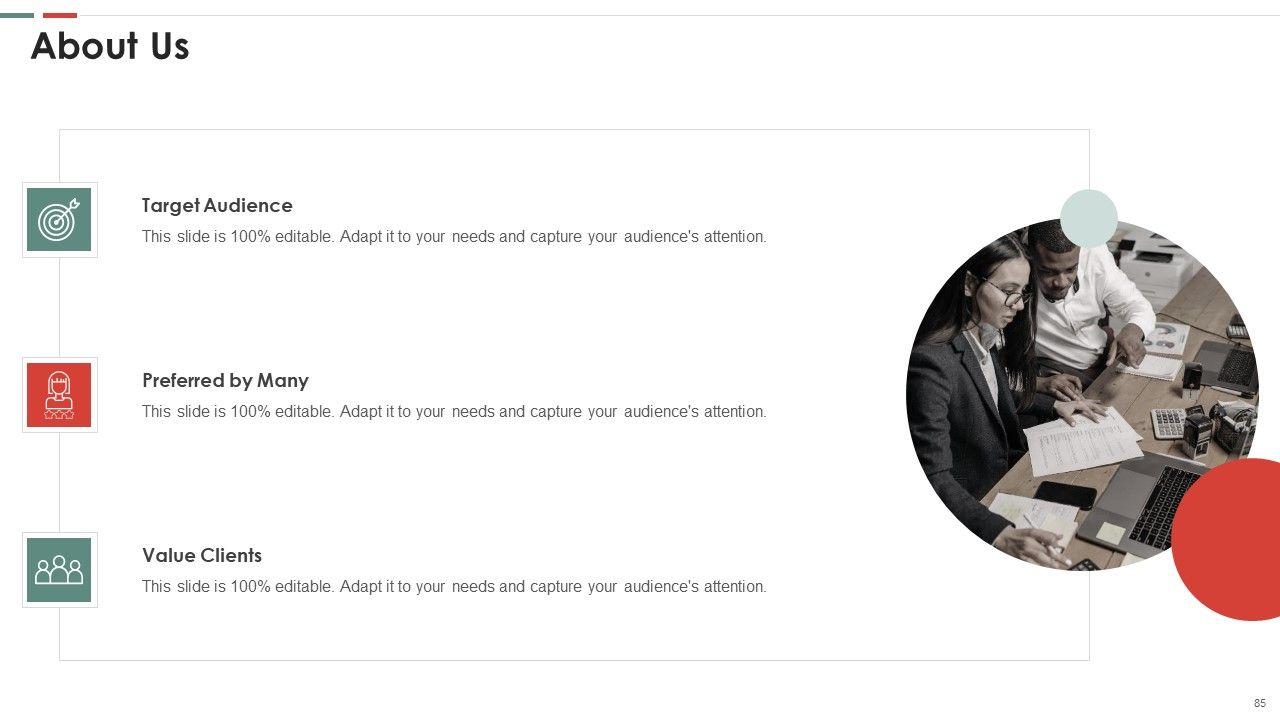Click the red accent bar above title
The width and height of the screenshot is (1280, 720).
click(x=60, y=15)
